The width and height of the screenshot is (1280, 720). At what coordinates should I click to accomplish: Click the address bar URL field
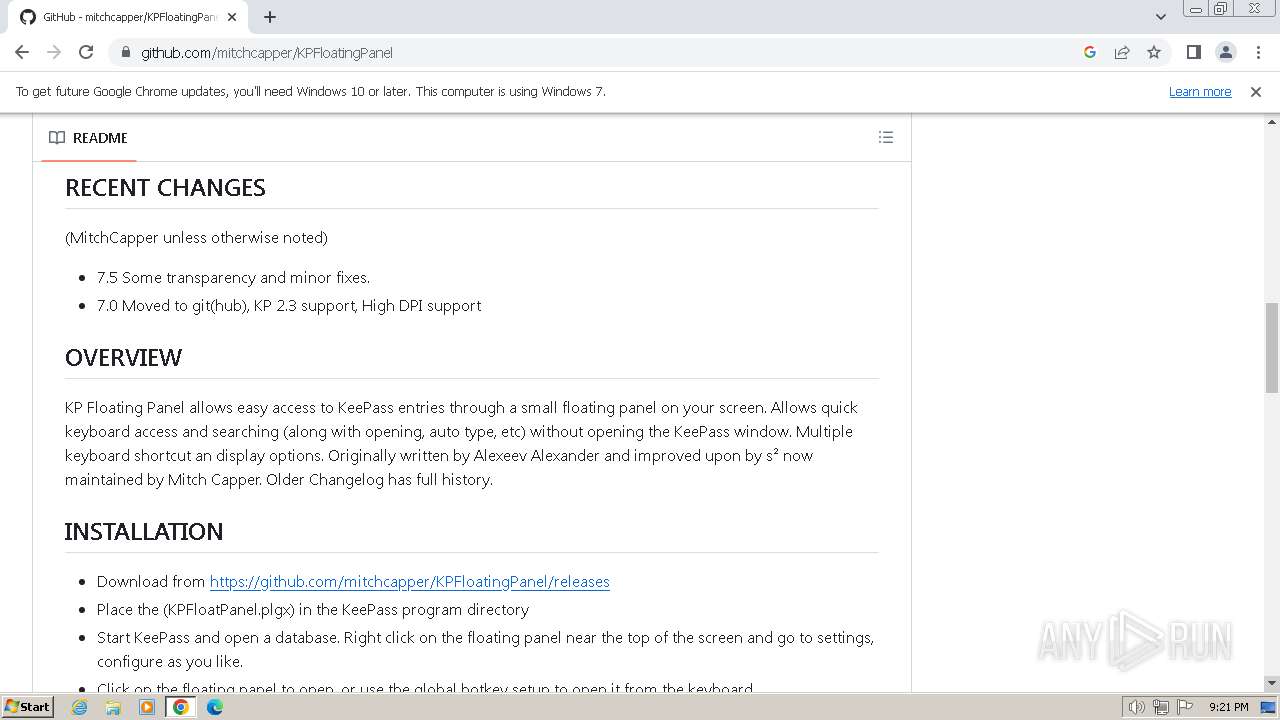coord(600,52)
